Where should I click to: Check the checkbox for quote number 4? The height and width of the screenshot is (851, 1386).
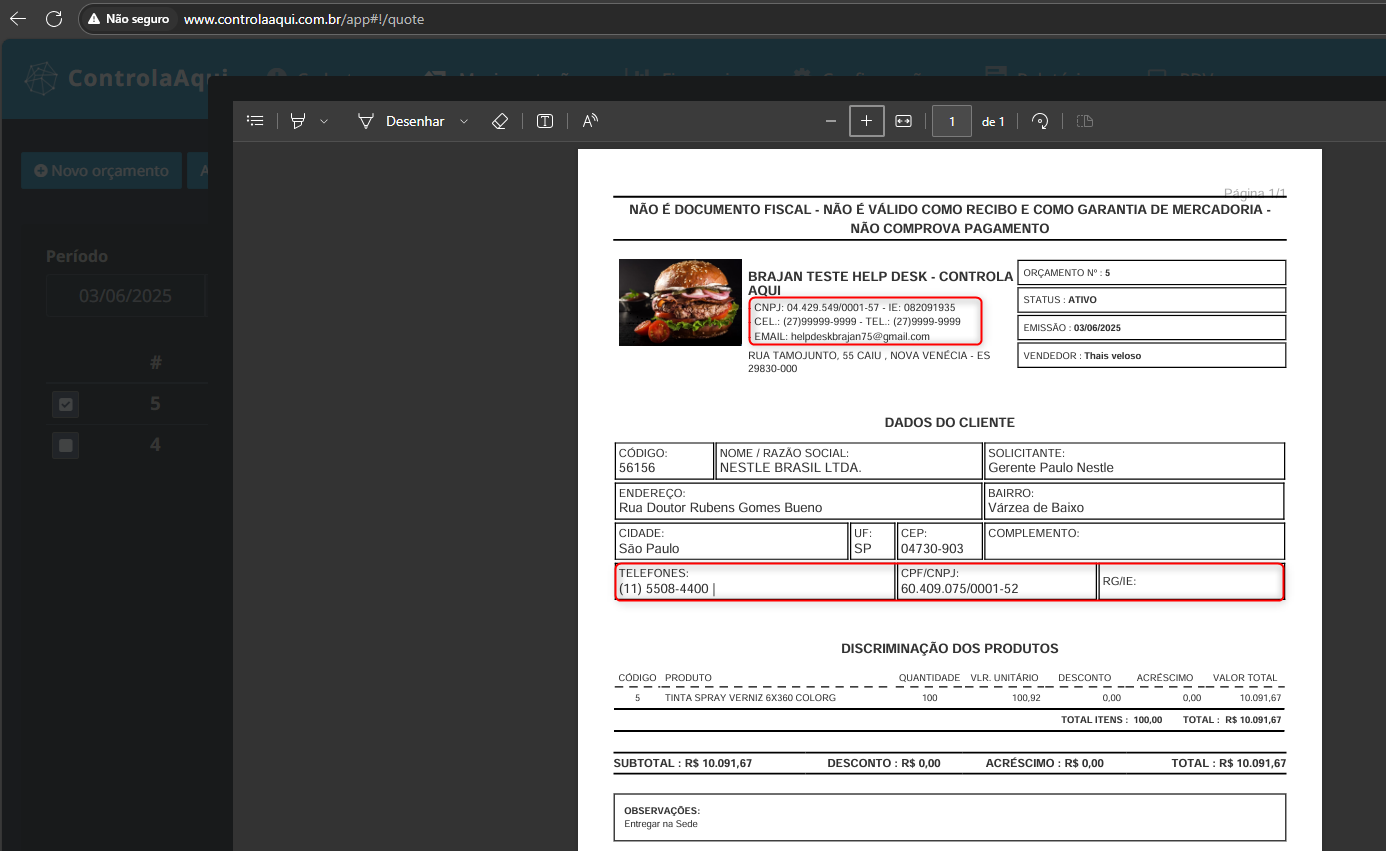pyautogui.click(x=66, y=445)
